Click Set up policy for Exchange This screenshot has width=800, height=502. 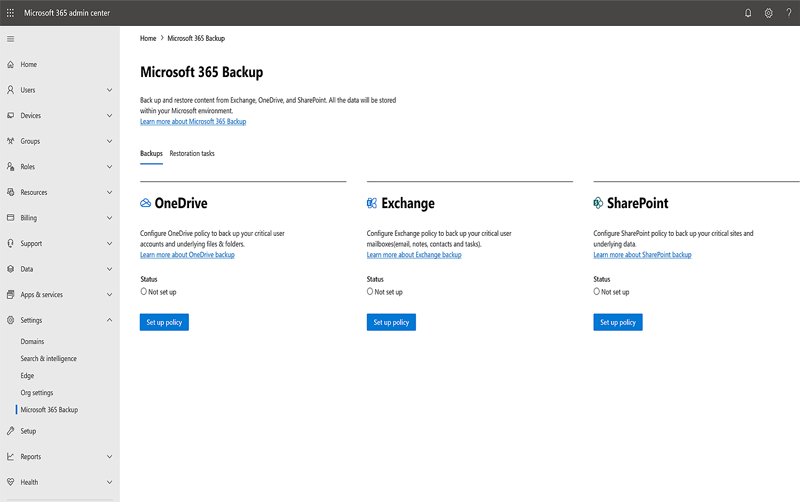(391, 322)
